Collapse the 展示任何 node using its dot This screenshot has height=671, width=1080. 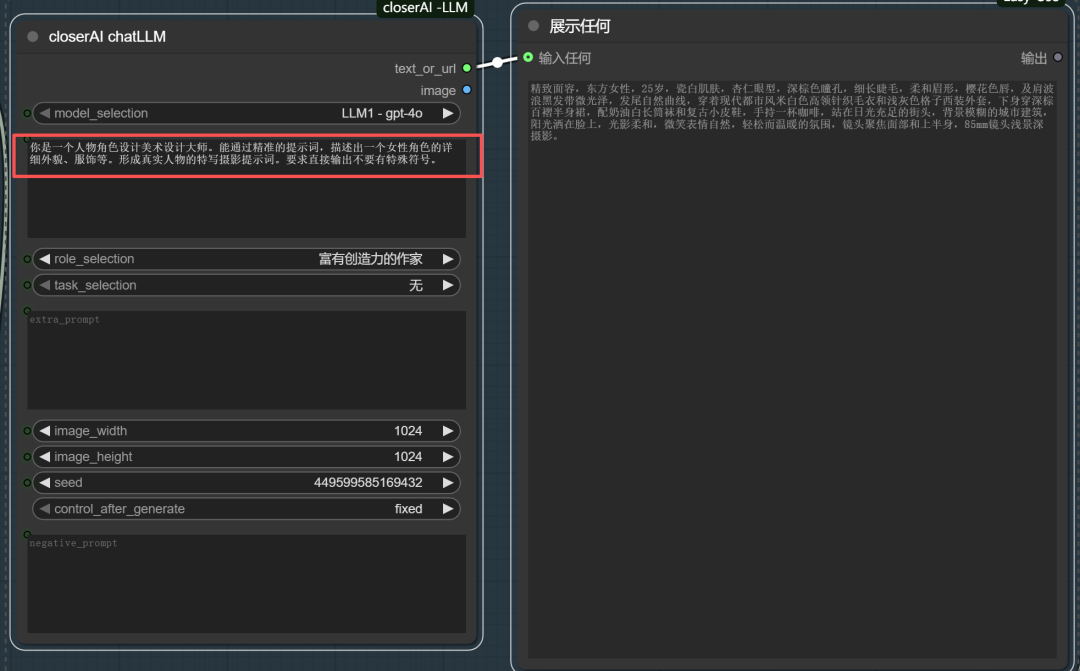(533, 26)
